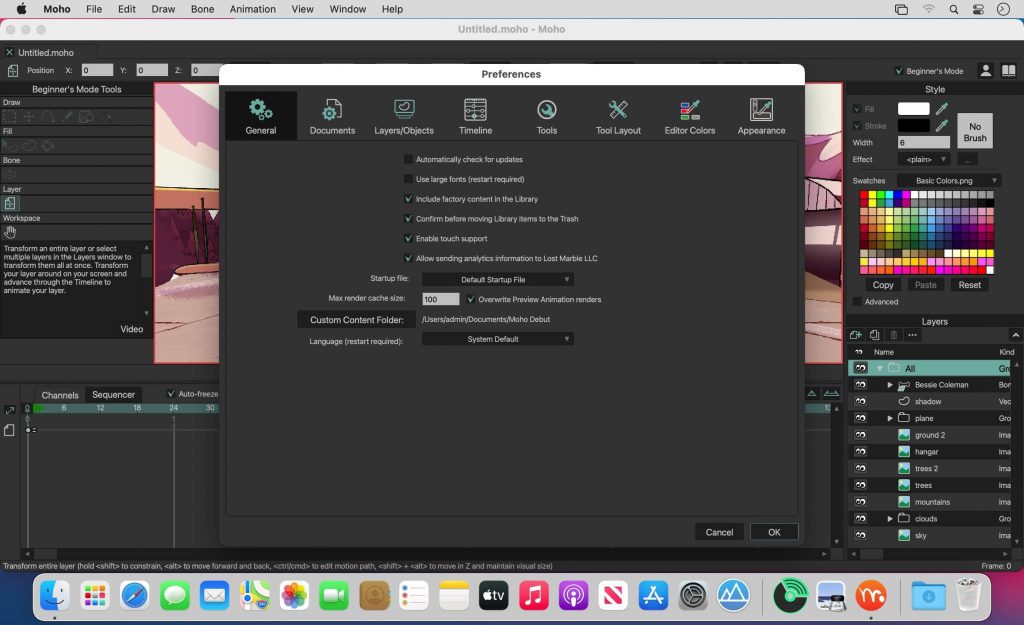Open the Language dropdown

point(497,339)
